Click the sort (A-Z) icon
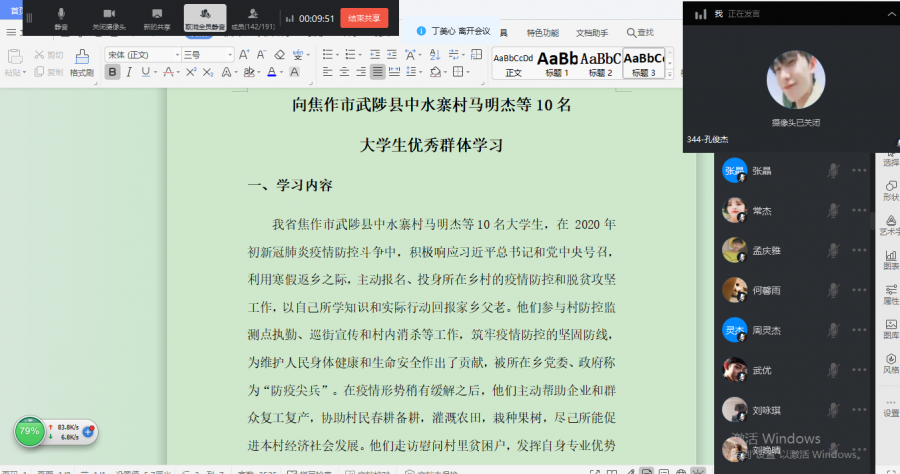The image size is (900, 474). (435, 55)
